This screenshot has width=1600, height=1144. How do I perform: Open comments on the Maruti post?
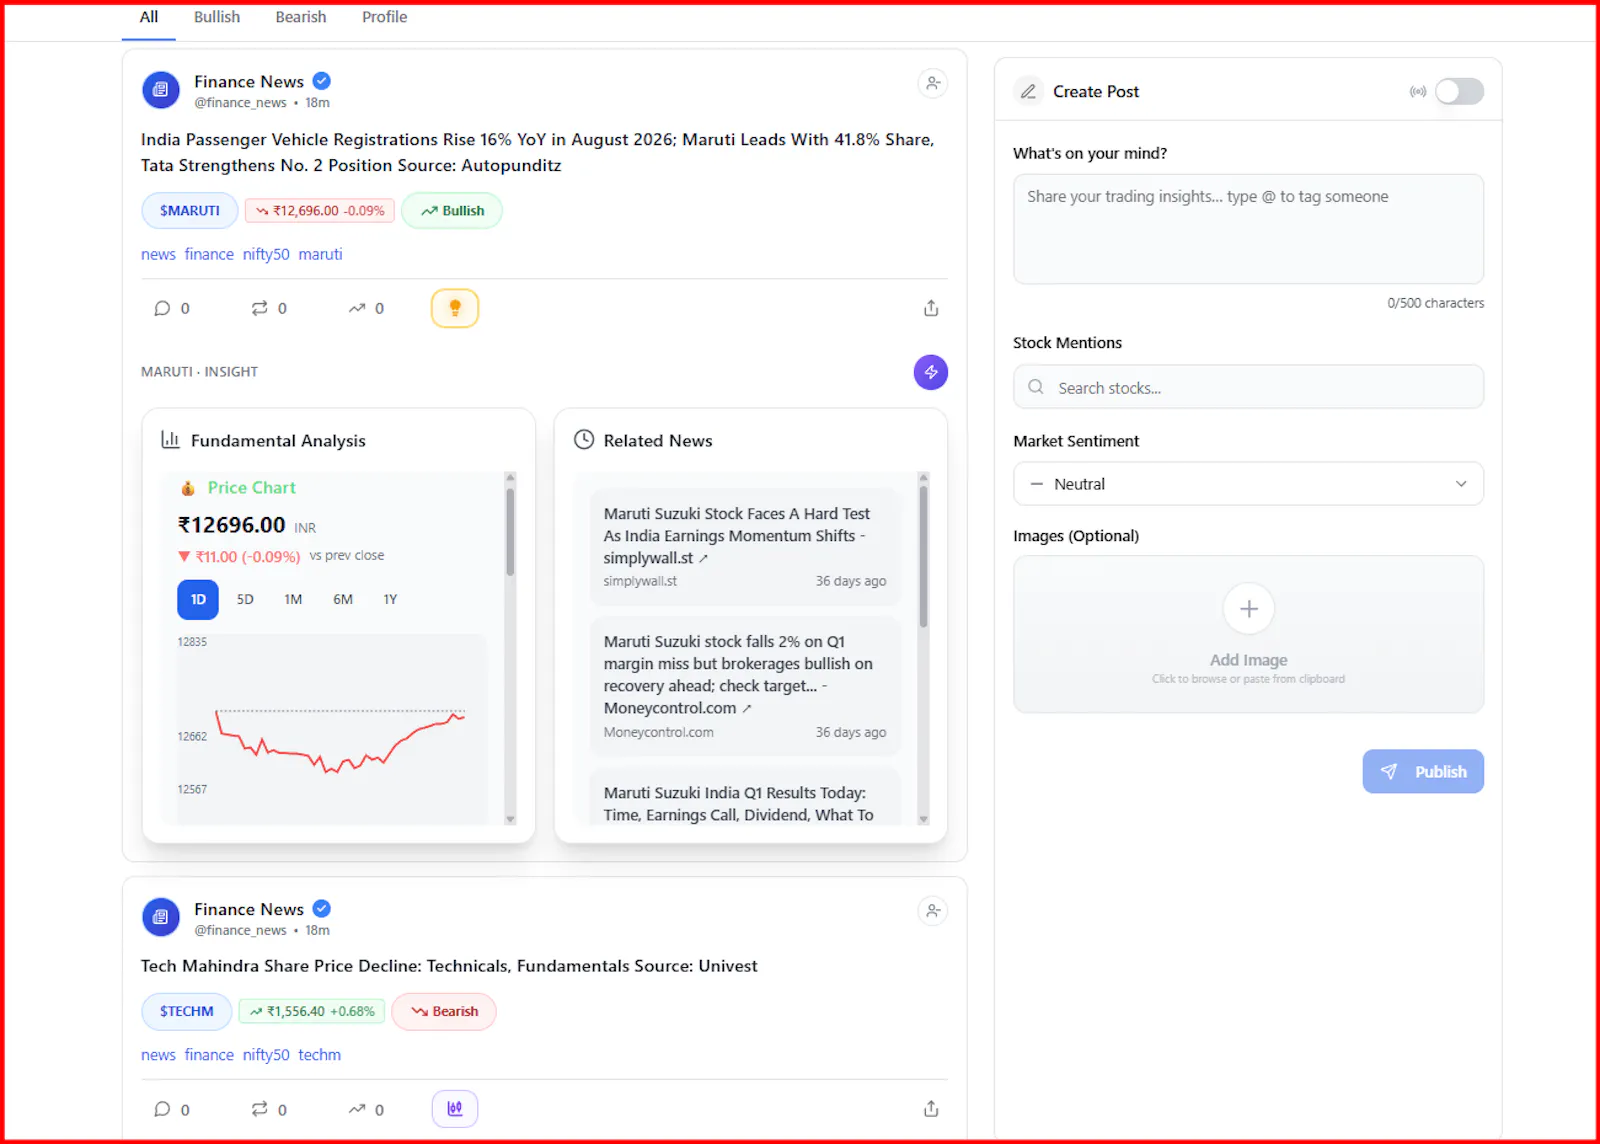pos(171,308)
